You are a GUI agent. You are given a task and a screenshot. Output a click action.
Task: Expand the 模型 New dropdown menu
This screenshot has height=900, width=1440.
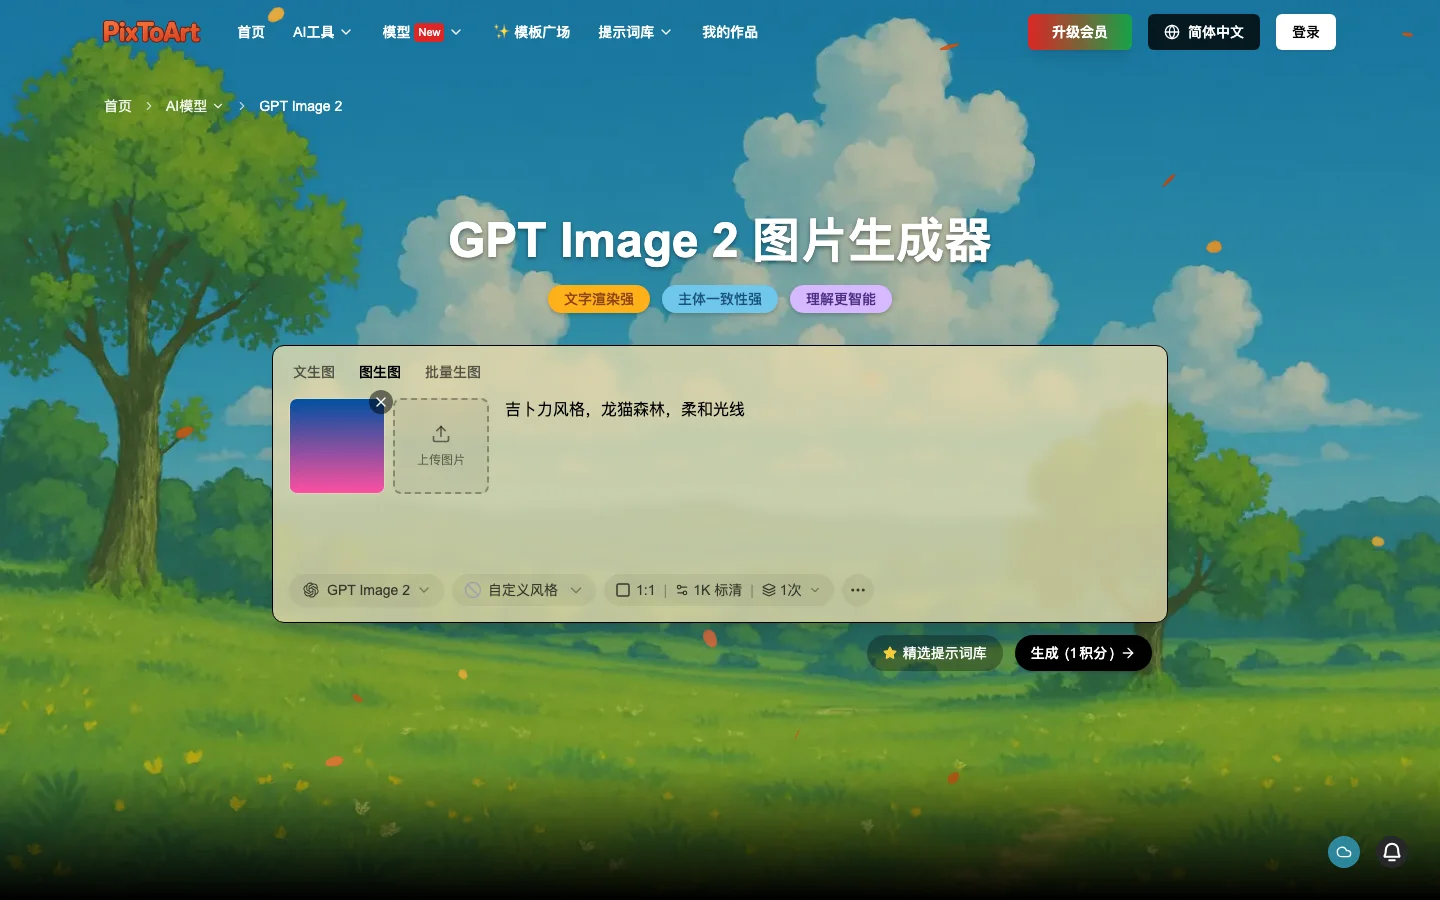[x=422, y=32]
